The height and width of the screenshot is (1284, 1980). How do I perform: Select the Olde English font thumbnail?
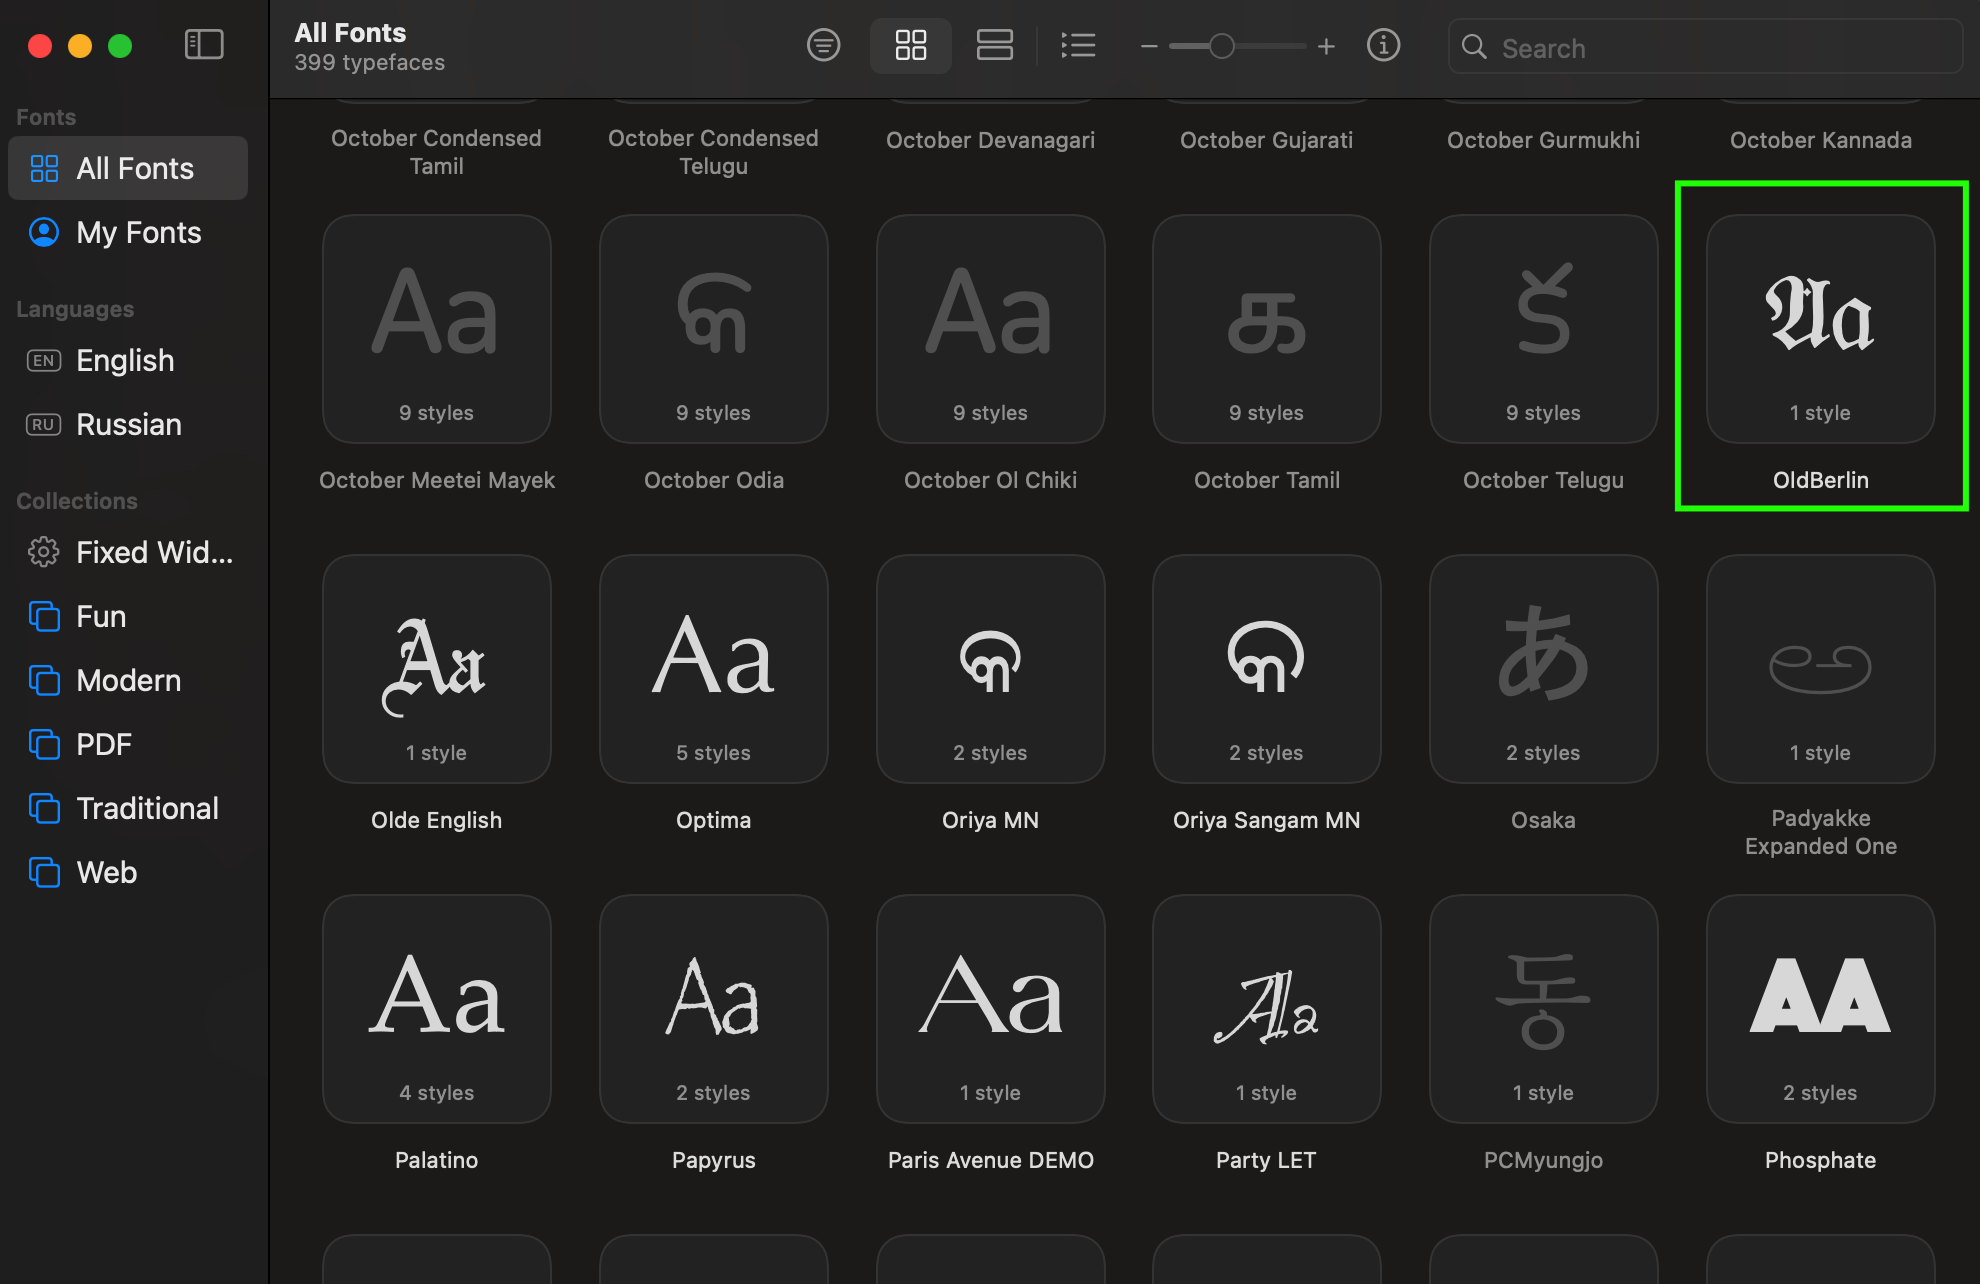tap(436, 668)
